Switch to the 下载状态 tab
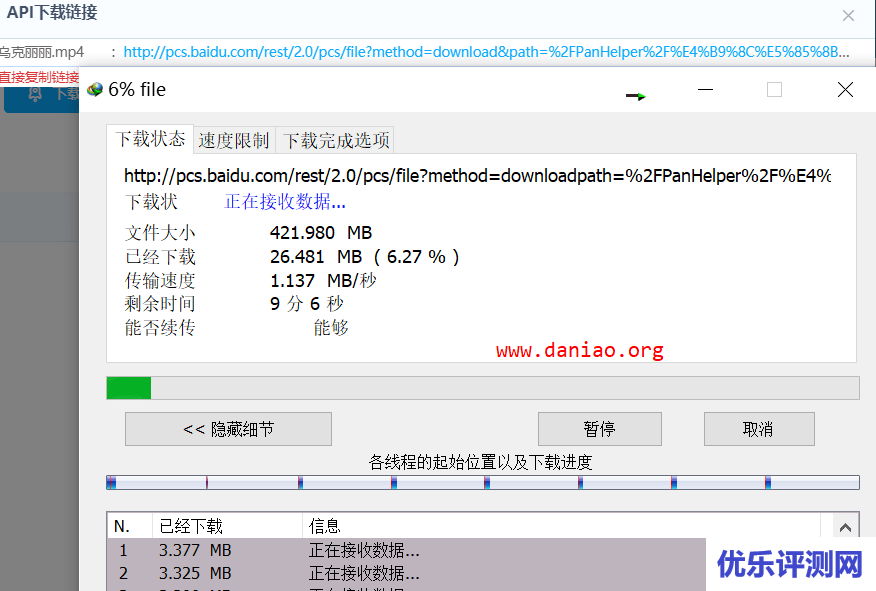876x591 pixels. (149, 140)
